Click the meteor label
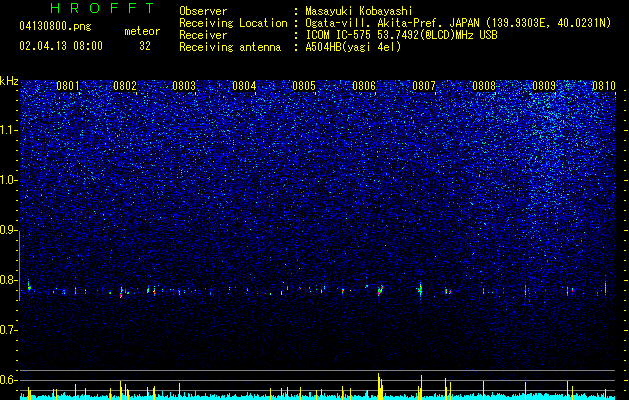The image size is (629, 400). (142, 31)
